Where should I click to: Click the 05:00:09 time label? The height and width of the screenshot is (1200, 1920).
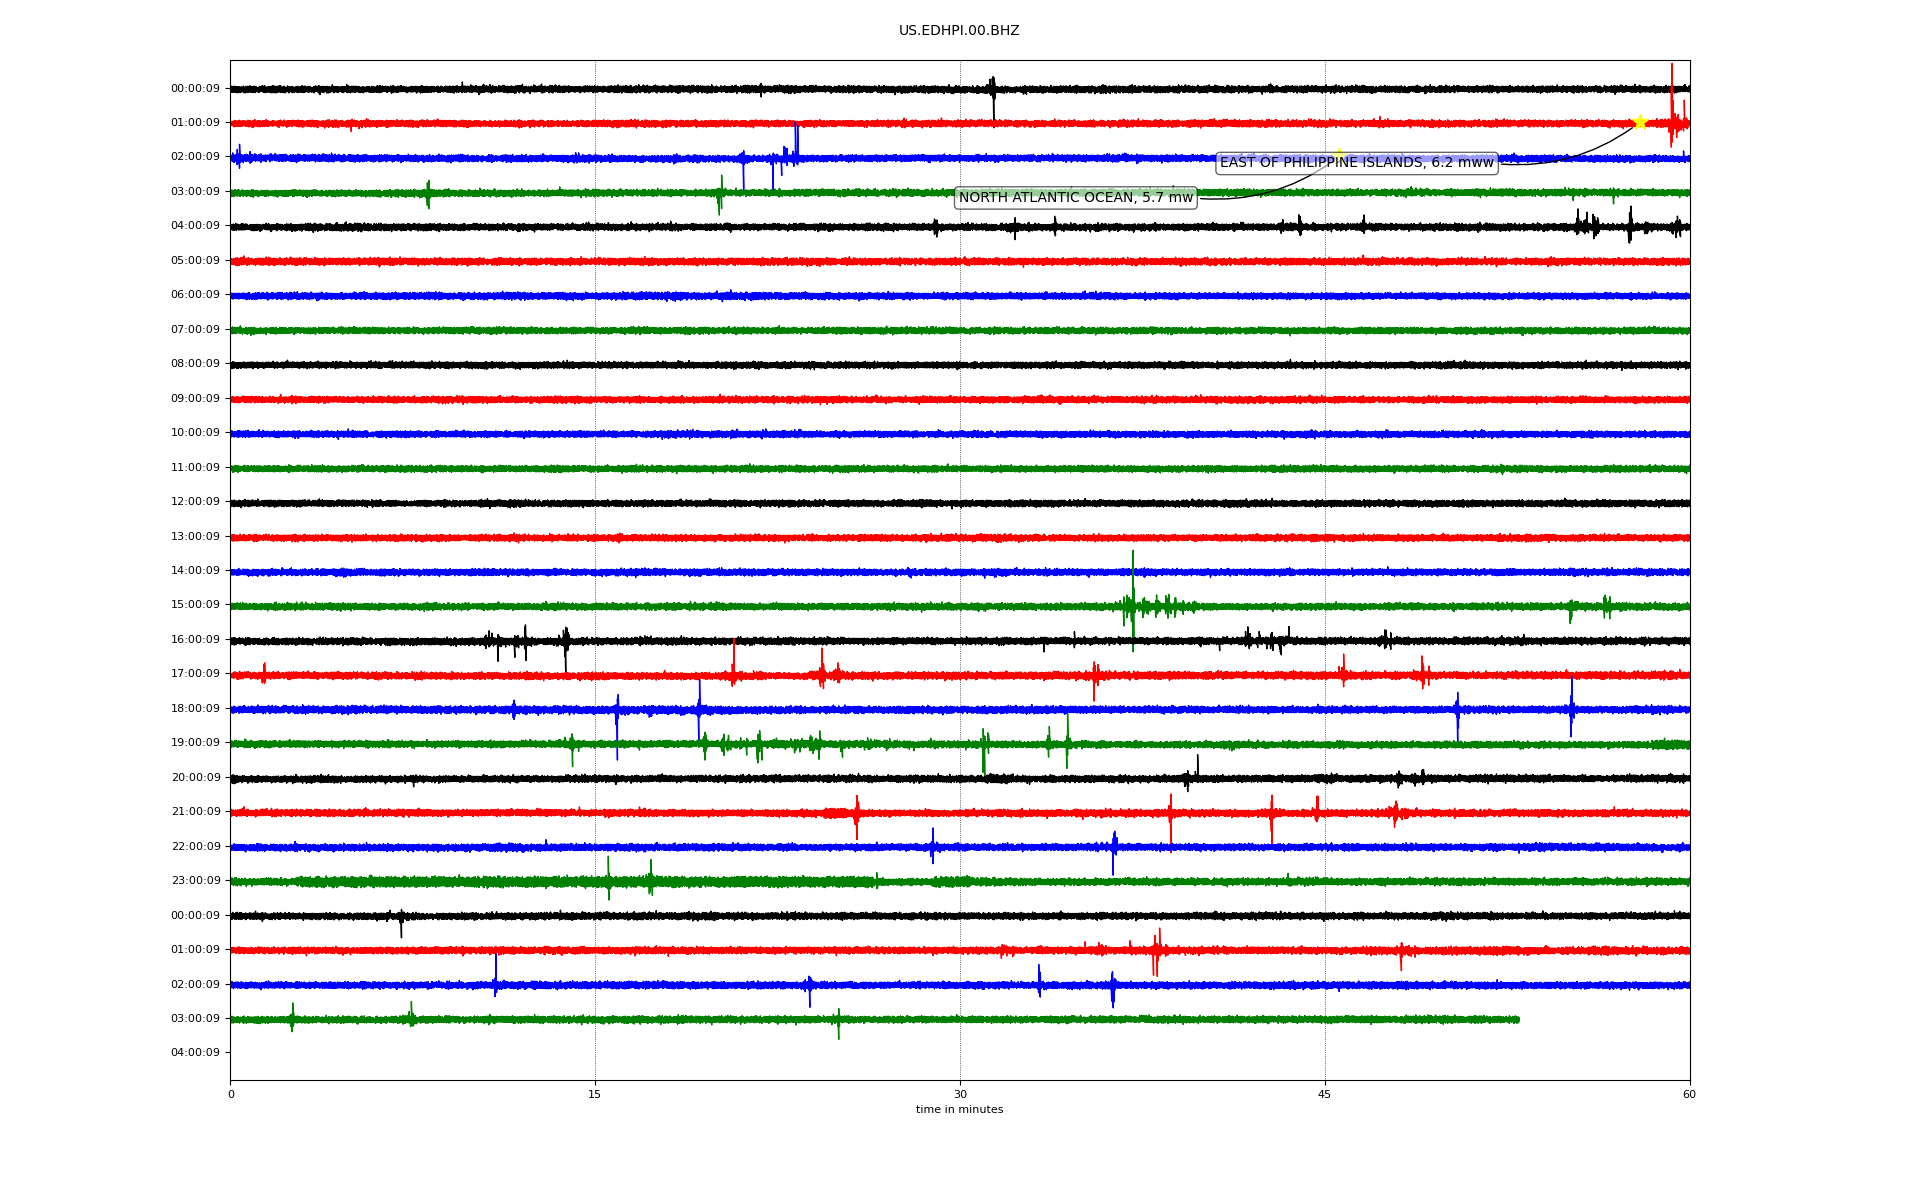click(x=195, y=261)
